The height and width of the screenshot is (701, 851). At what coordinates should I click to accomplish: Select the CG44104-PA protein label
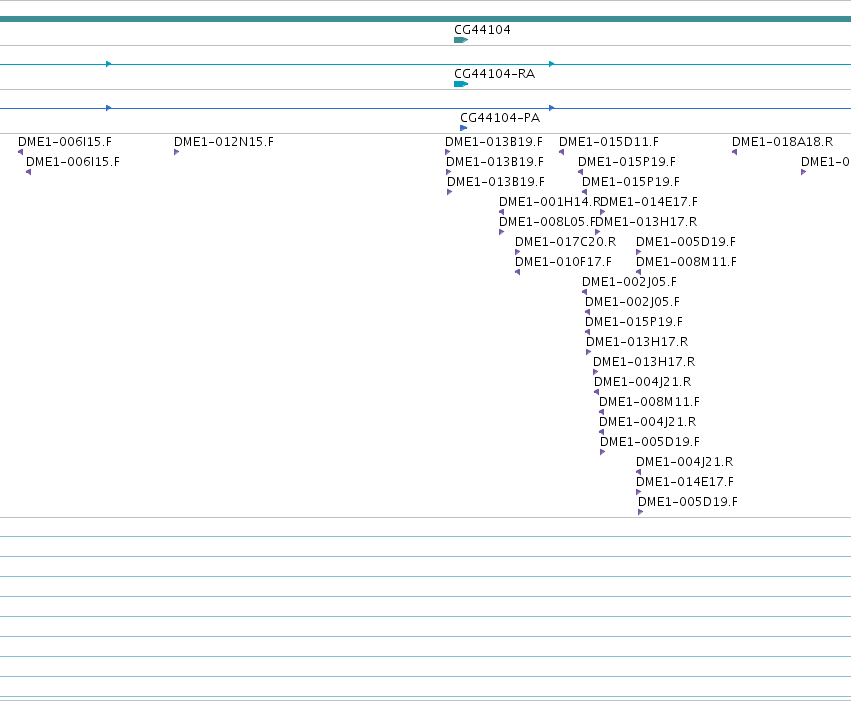click(x=500, y=118)
